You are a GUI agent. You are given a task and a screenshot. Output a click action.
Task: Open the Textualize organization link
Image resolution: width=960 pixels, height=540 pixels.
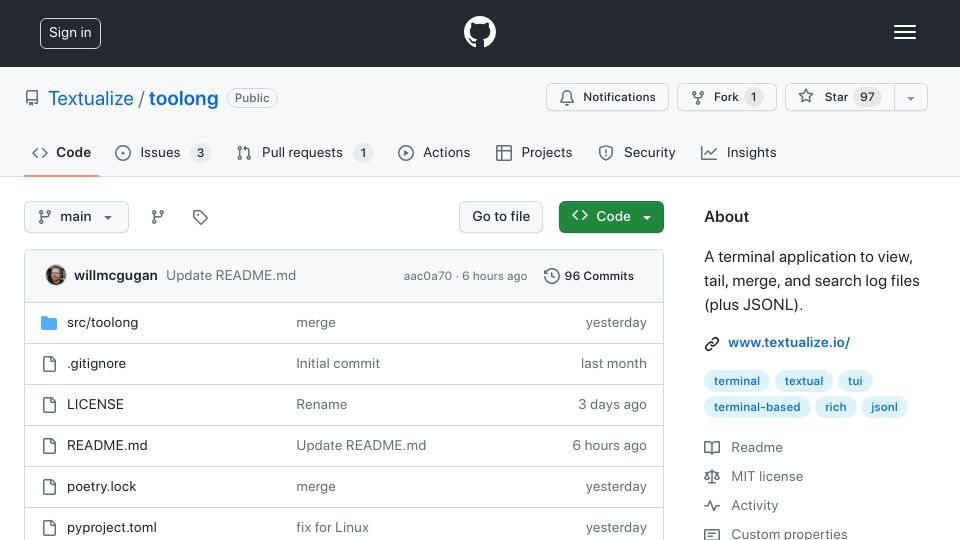pos(91,99)
